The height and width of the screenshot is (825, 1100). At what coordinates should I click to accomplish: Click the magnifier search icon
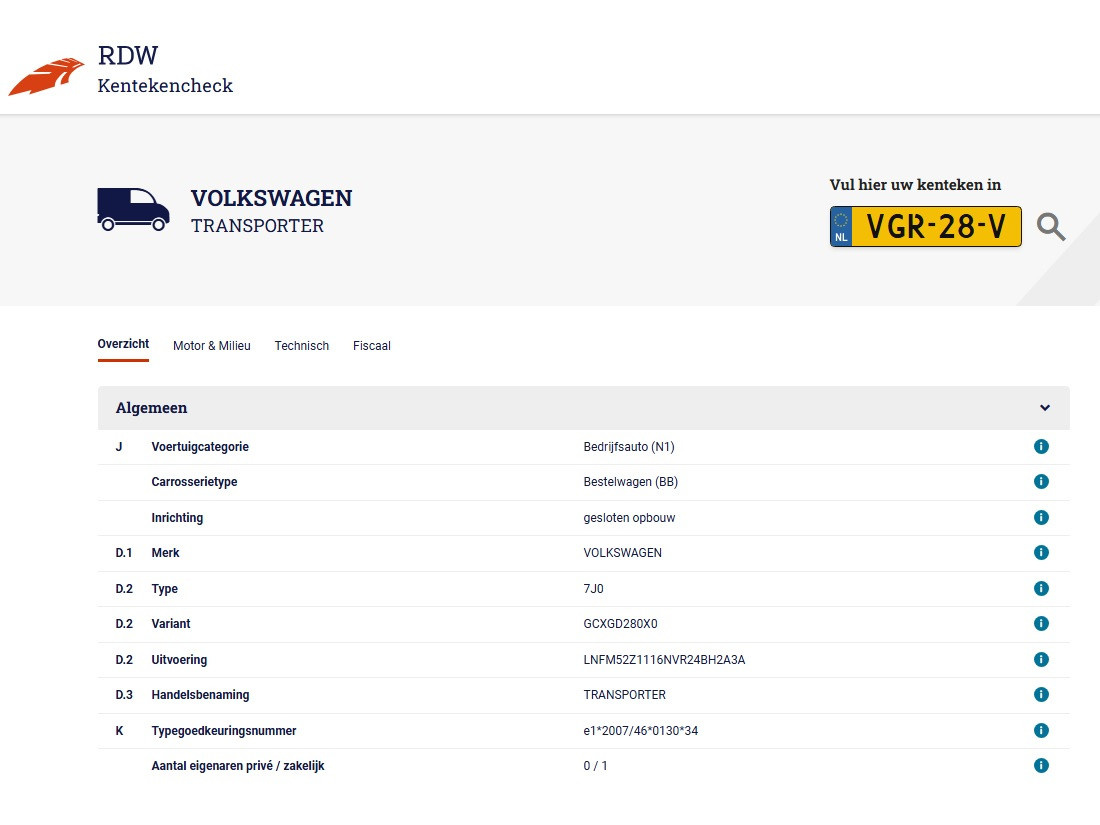(1051, 227)
